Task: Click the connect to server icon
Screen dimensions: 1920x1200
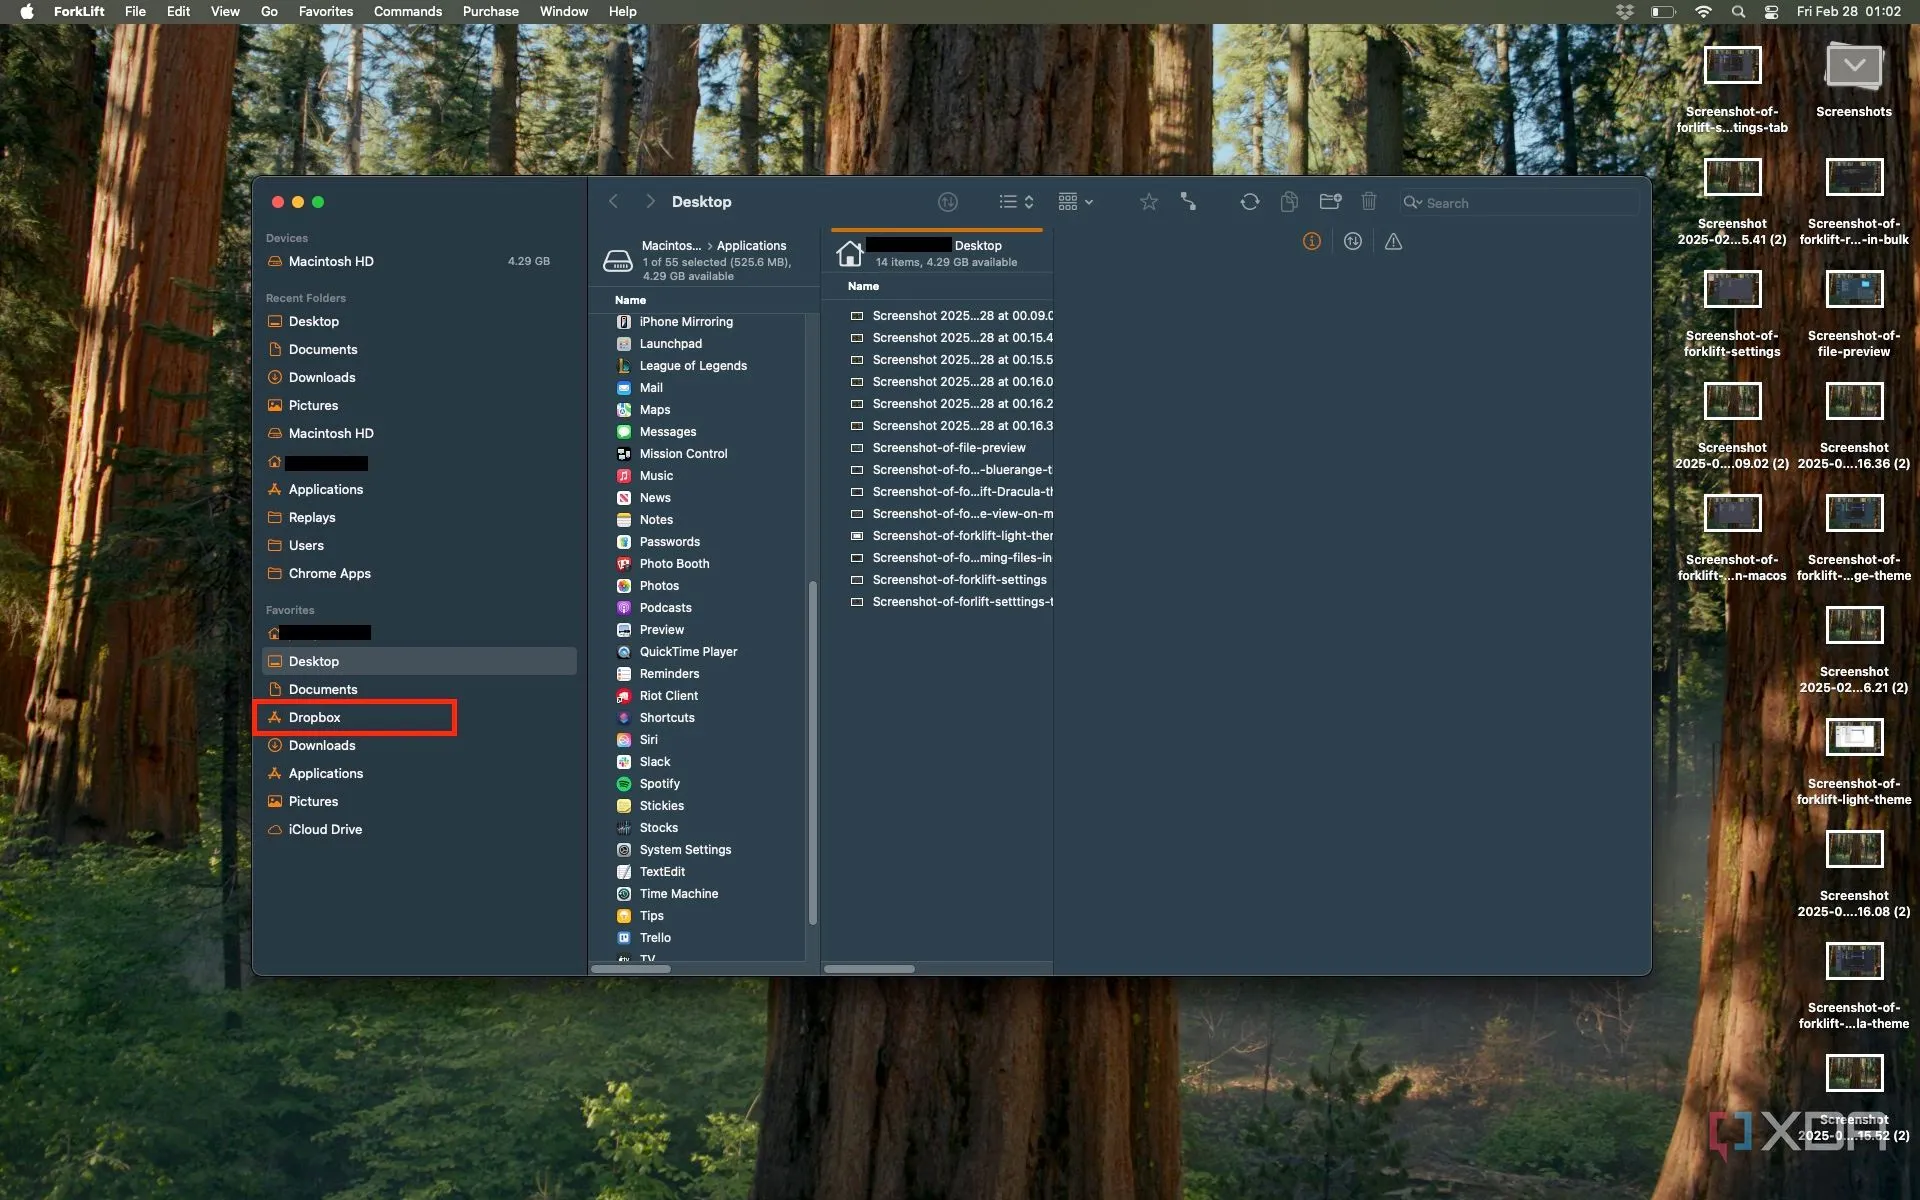Action: 1188,202
